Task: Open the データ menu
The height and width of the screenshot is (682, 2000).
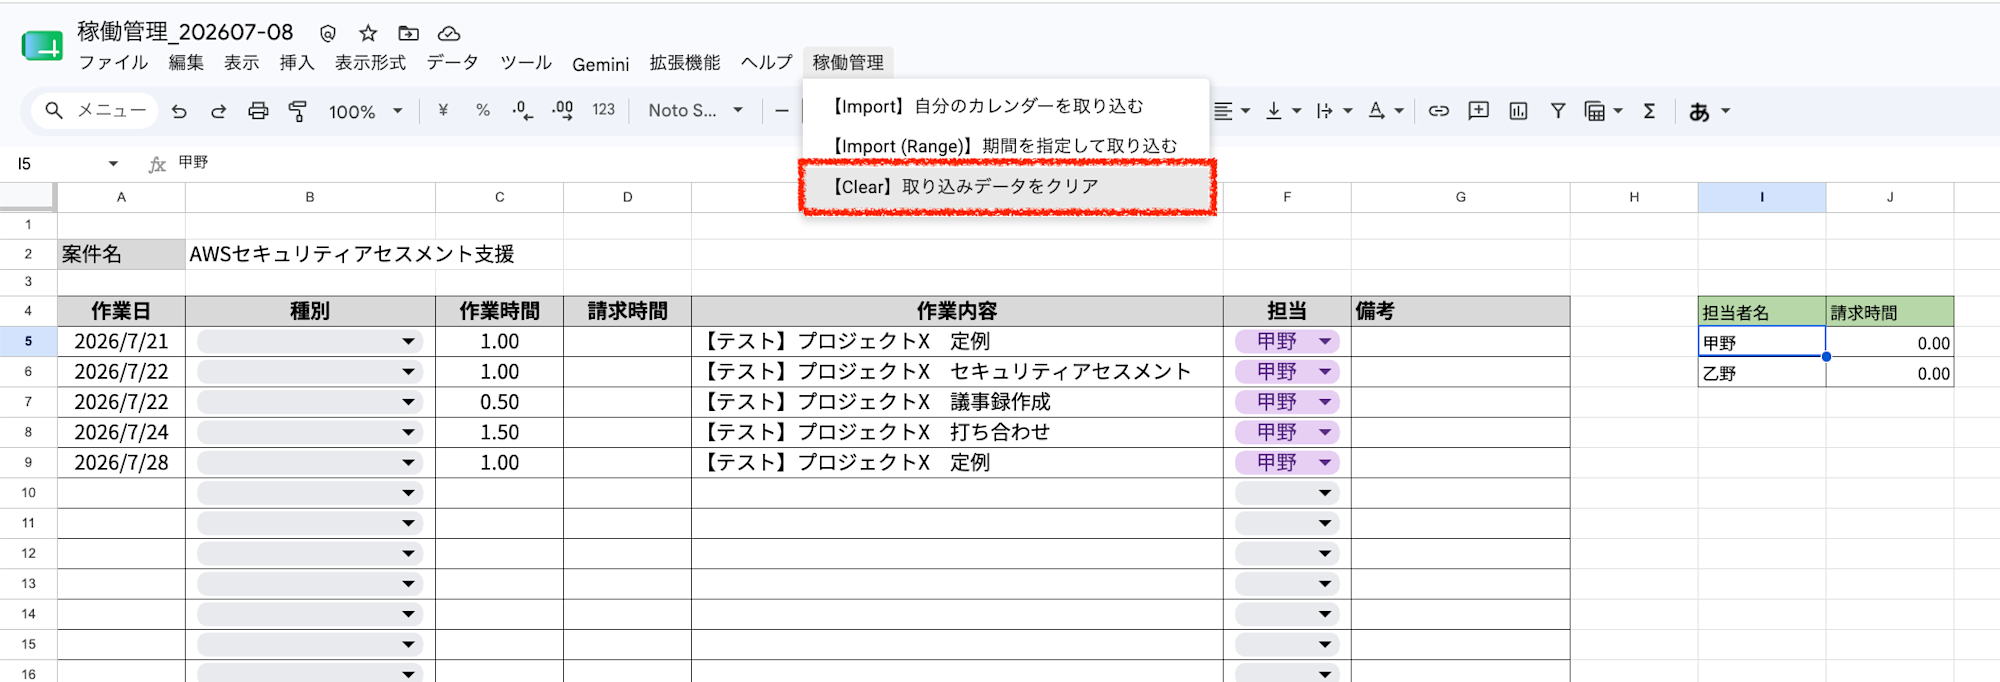Action: (453, 63)
